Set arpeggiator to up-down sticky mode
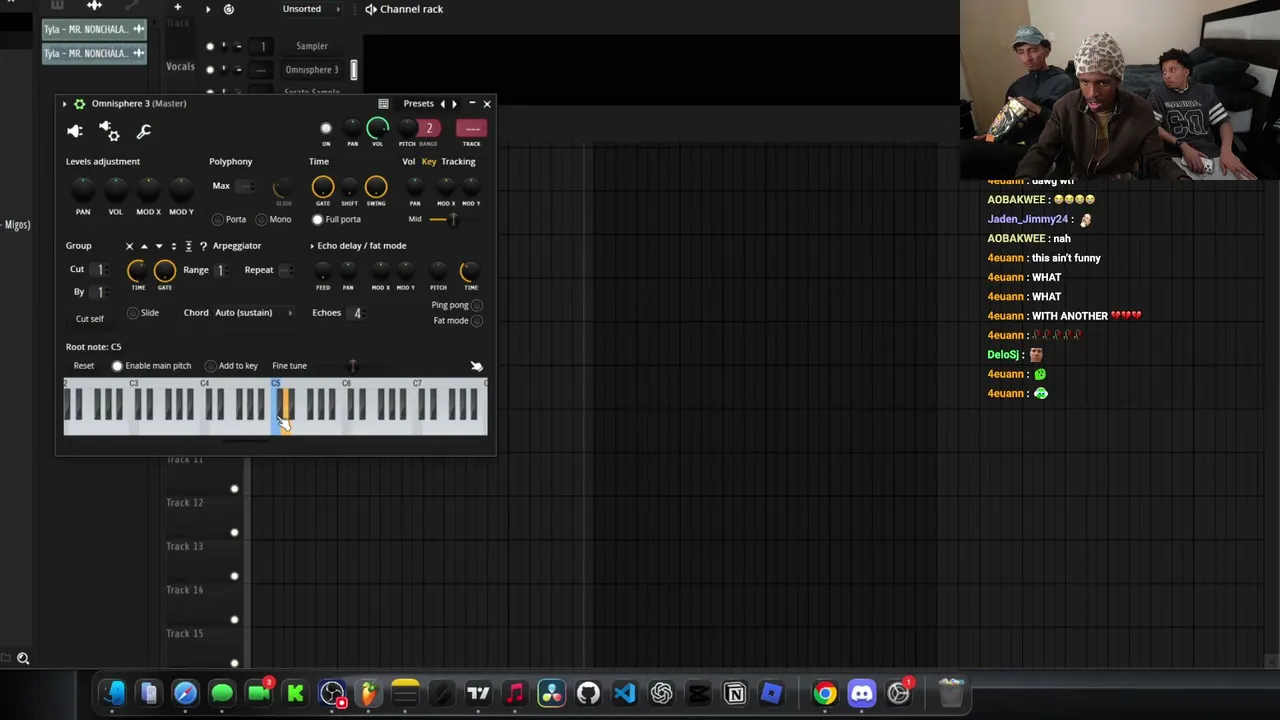 point(188,246)
